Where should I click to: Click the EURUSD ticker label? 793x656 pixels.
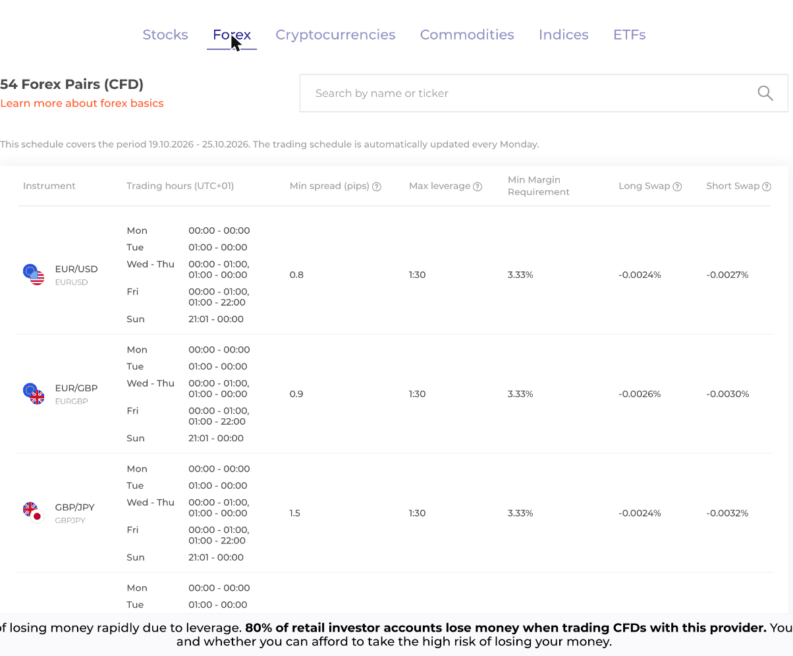(71, 282)
